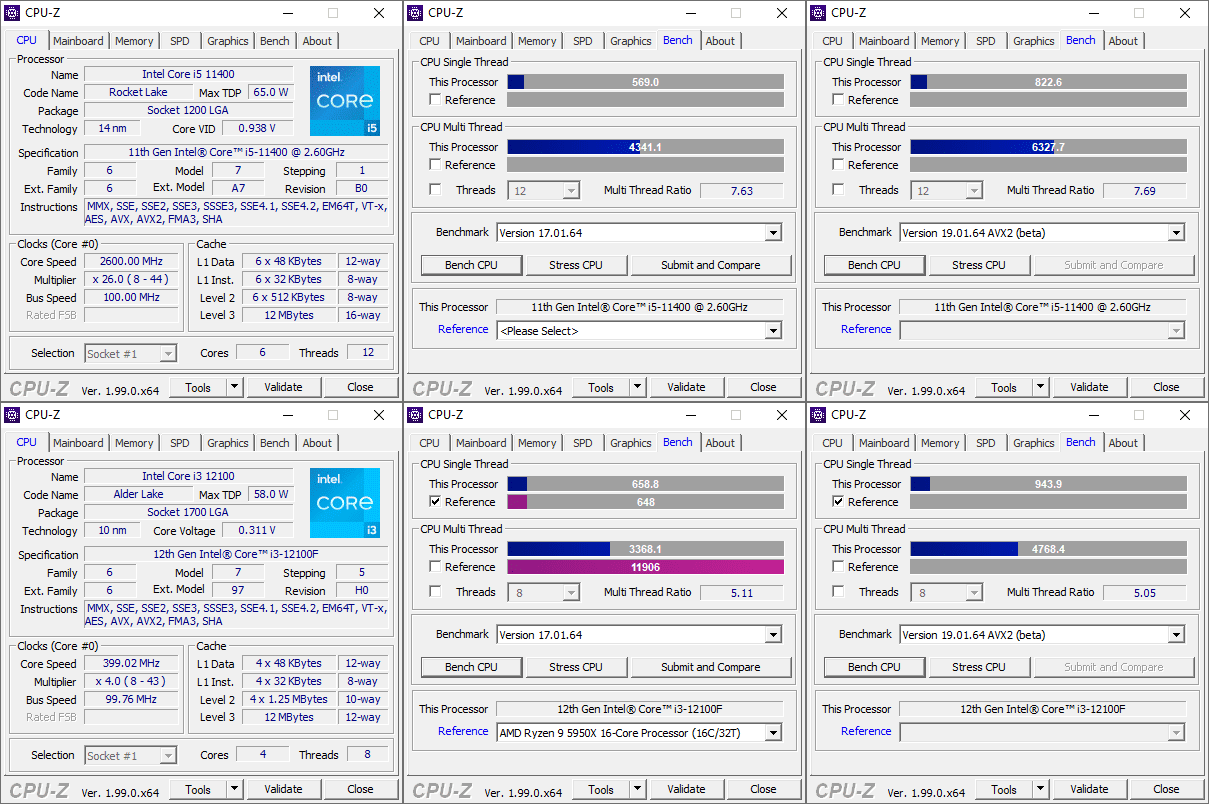1209x804 pixels.
Task: Open the AMD Ryzen 9 5950X reference dropdown
Action: (x=773, y=733)
